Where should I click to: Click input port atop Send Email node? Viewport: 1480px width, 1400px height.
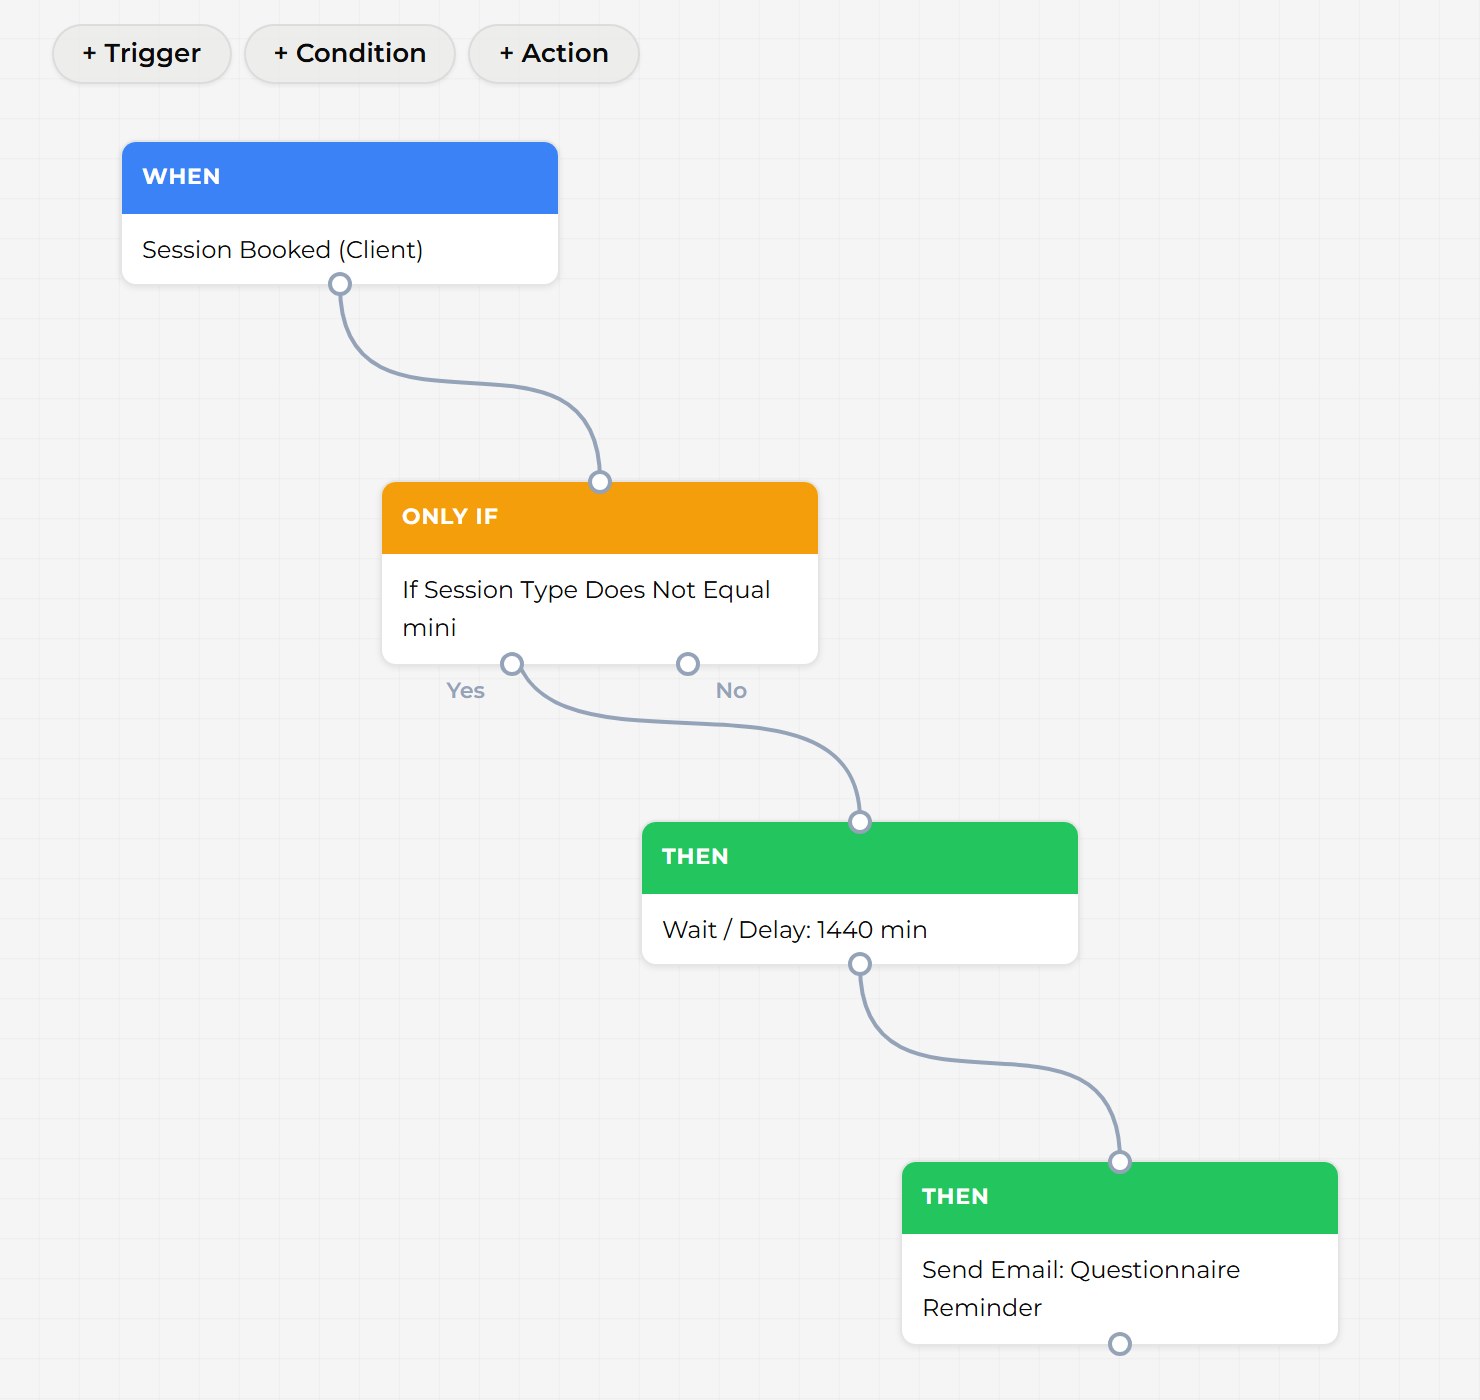point(1120,1162)
